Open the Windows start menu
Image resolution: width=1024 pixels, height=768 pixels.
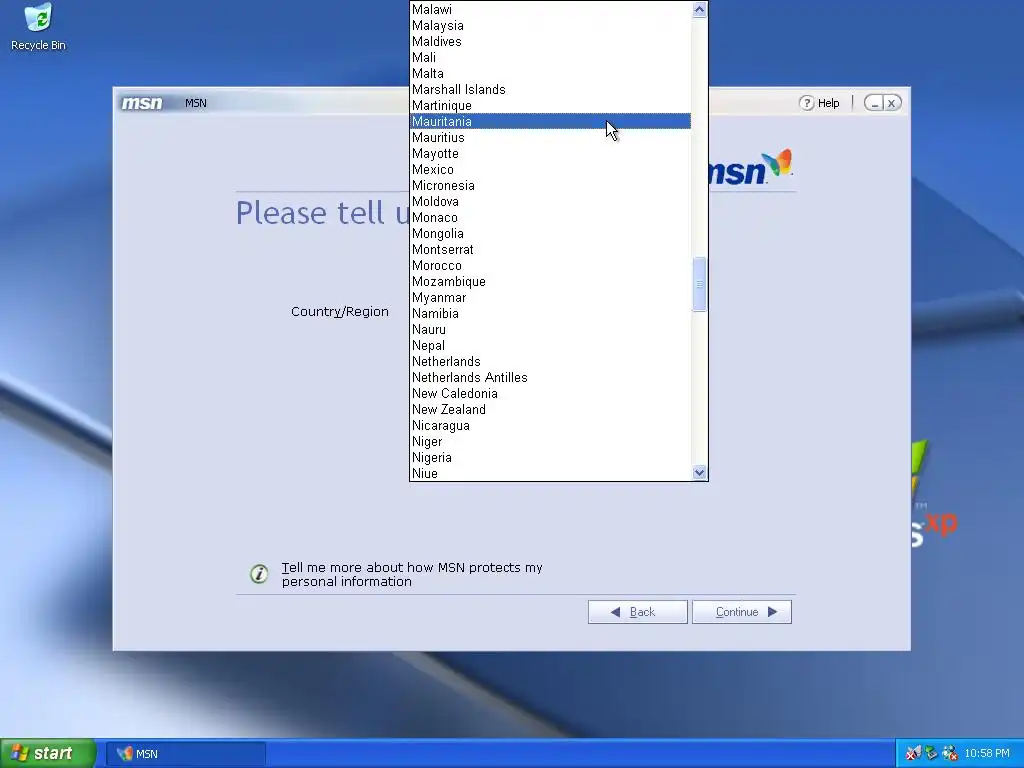click(x=48, y=754)
